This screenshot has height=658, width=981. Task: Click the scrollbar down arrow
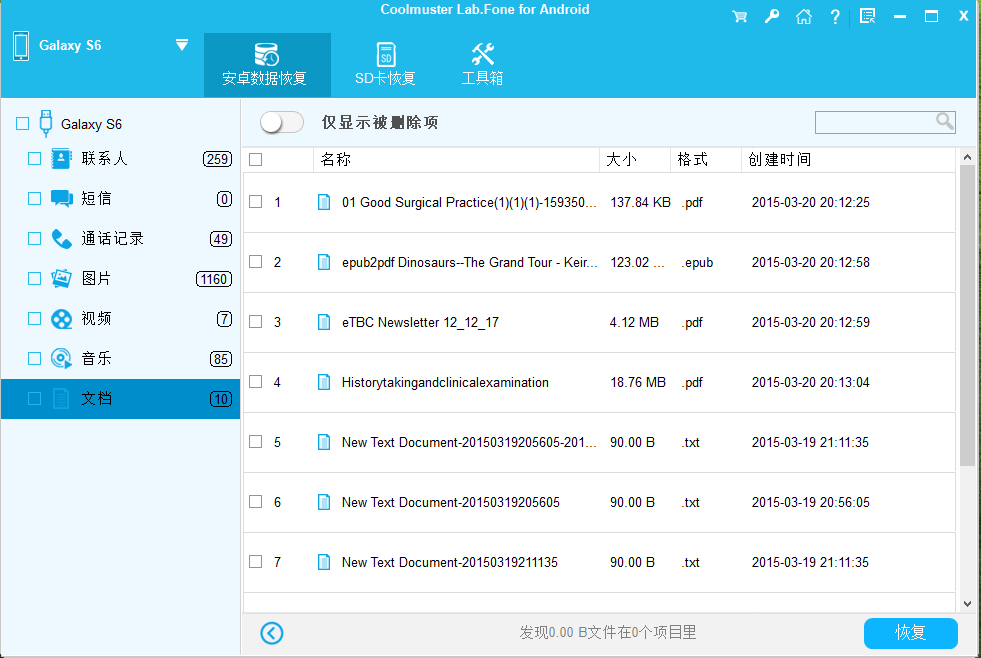[x=967, y=604]
